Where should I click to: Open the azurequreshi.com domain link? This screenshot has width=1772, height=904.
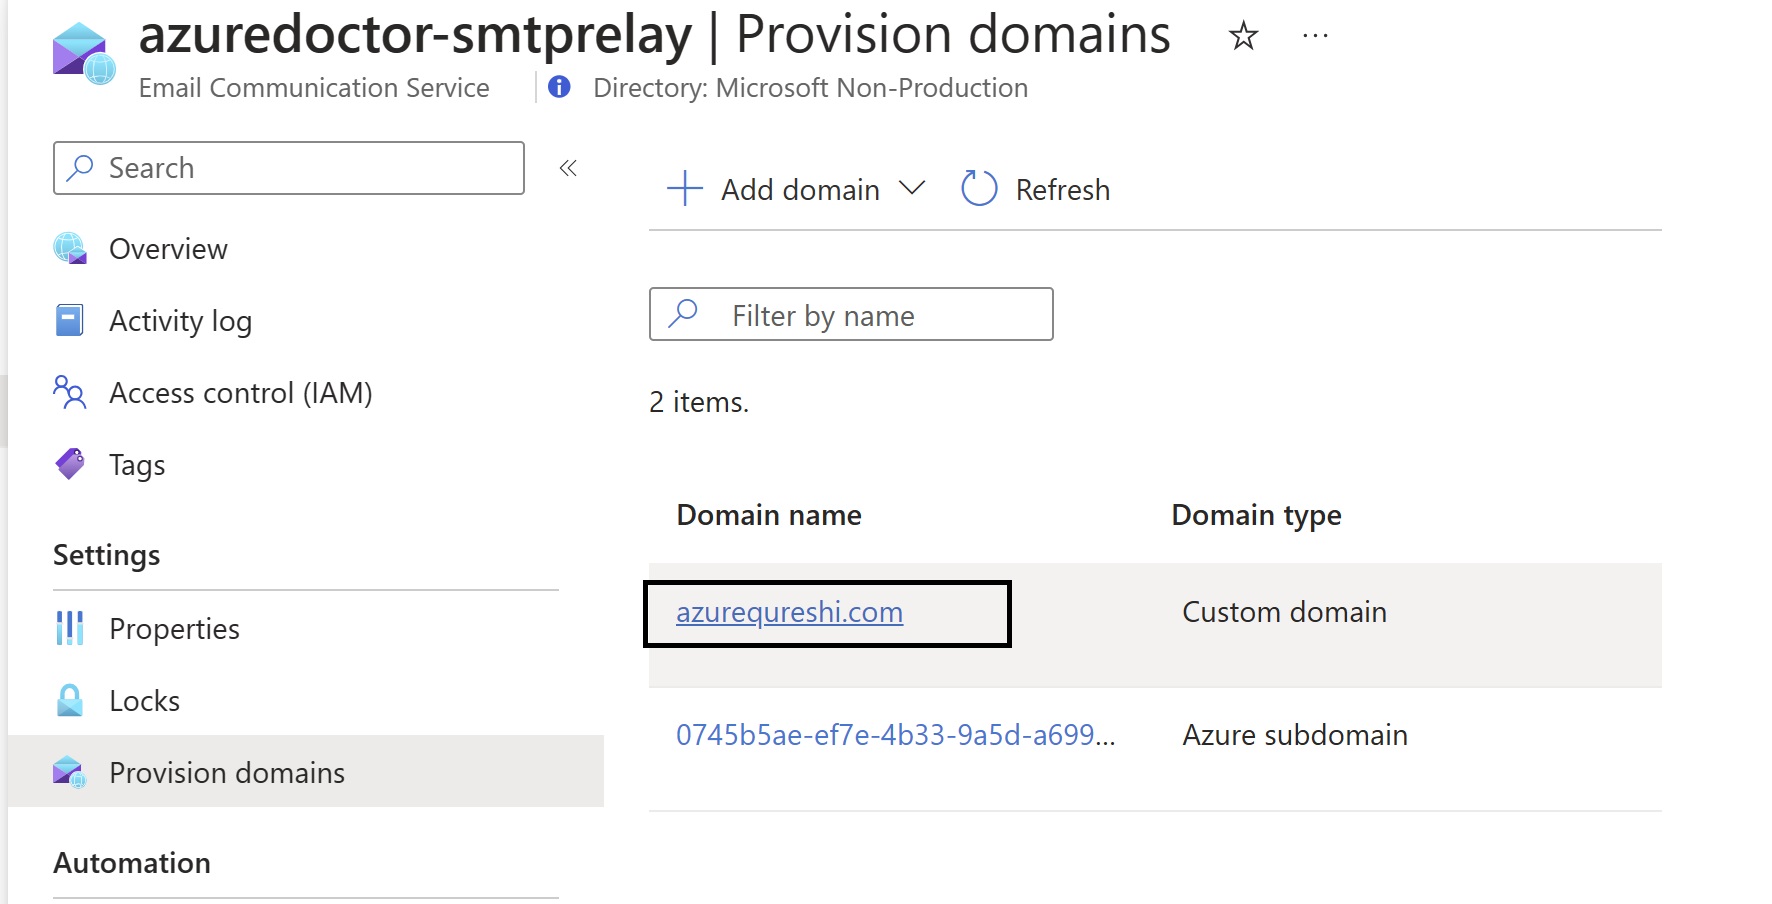[789, 612]
